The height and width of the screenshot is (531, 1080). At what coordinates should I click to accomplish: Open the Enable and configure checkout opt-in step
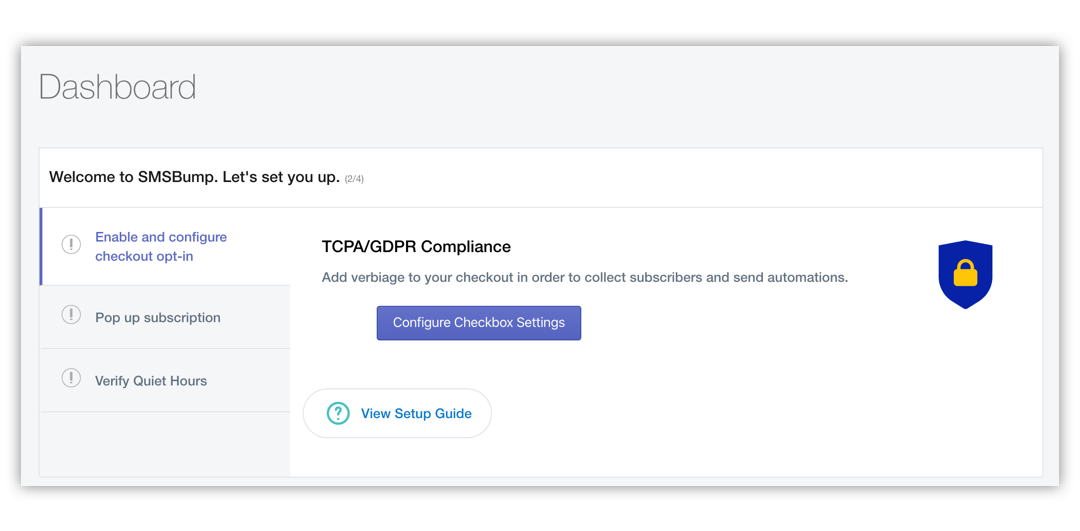tap(165, 247)
